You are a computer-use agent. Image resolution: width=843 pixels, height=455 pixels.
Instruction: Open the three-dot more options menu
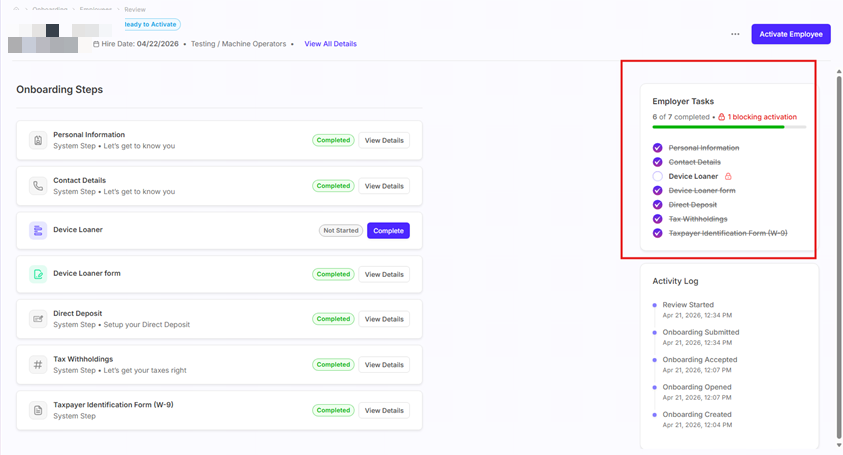(735, 34)
